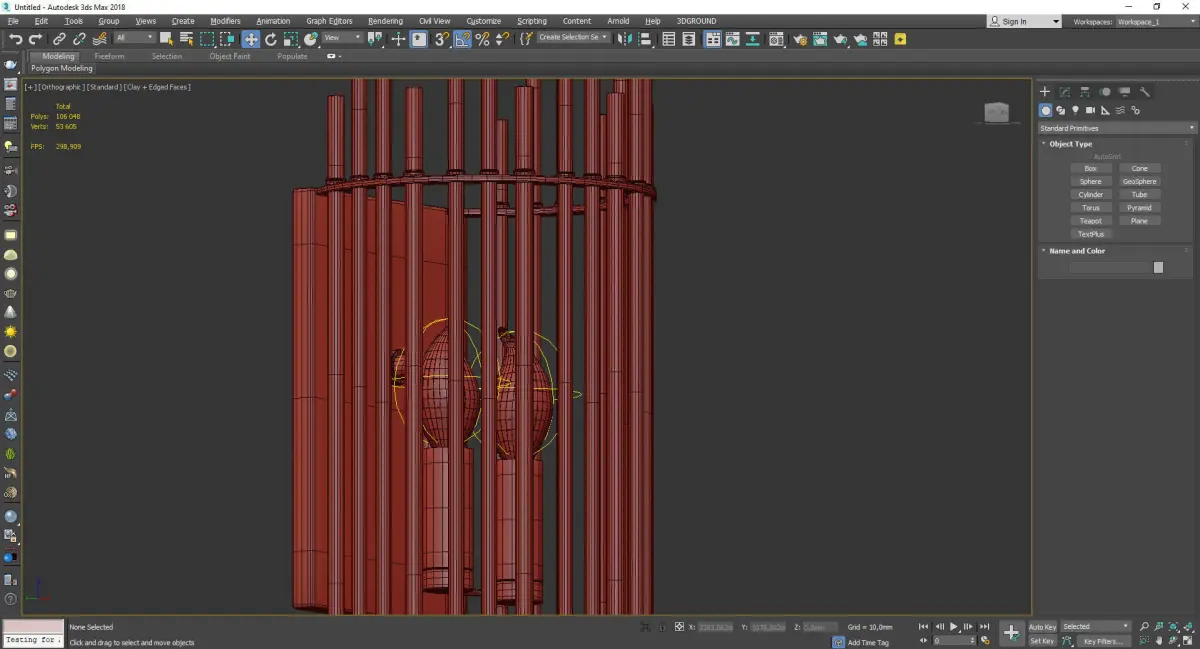Screen dimensions: 1200x649
Task: Open Rendered Frame Window
Action: [x=819, y=39]
